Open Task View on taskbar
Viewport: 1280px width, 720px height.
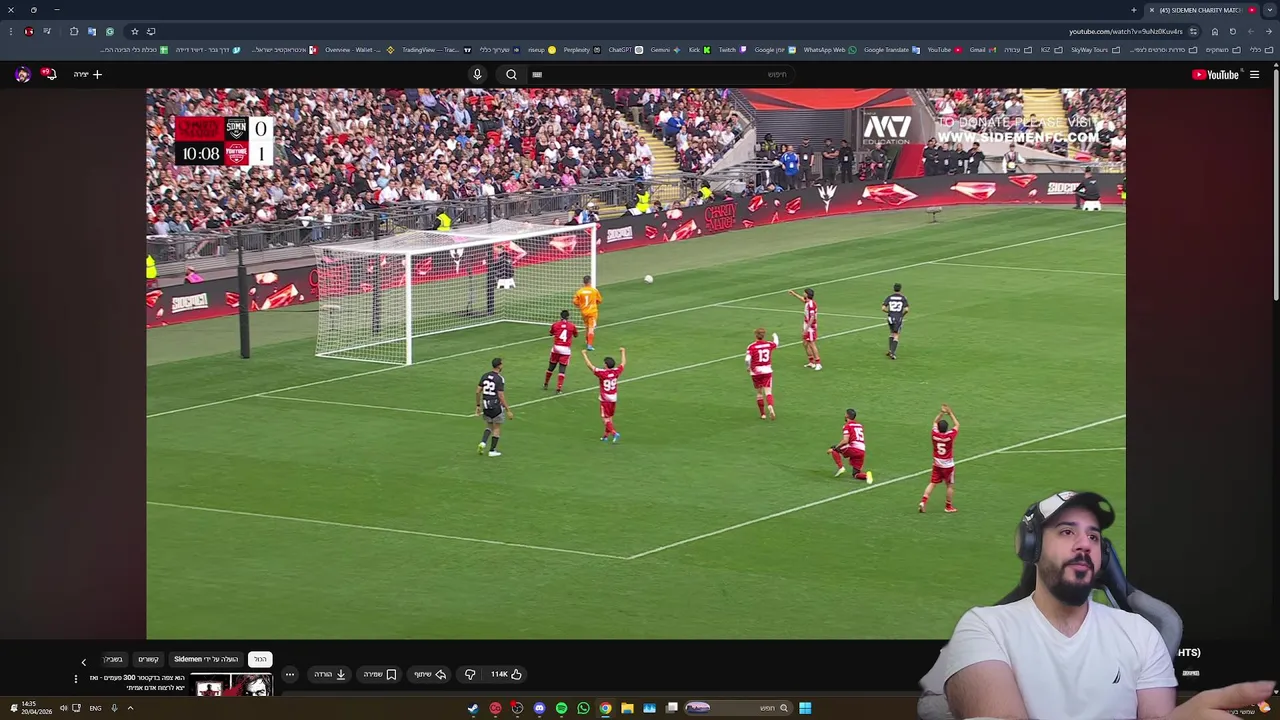(672, 708)
